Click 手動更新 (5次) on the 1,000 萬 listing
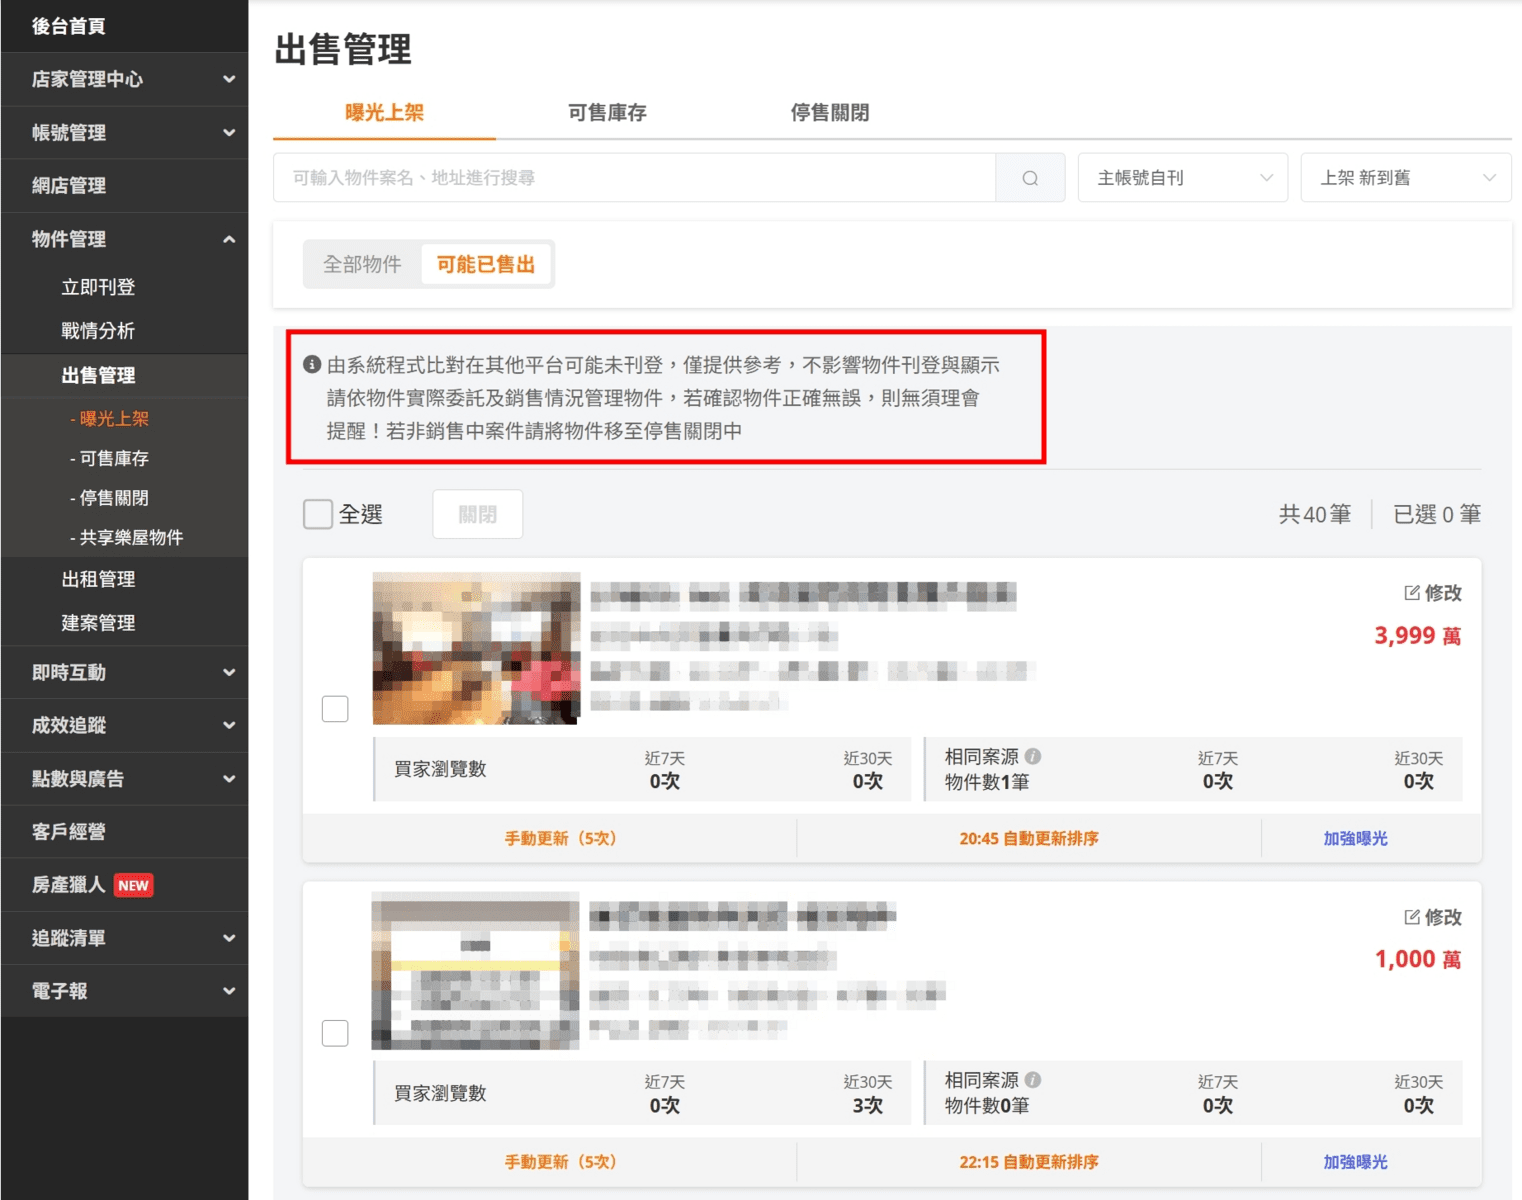The image size is (1522, 1200). click(560, 1162)
